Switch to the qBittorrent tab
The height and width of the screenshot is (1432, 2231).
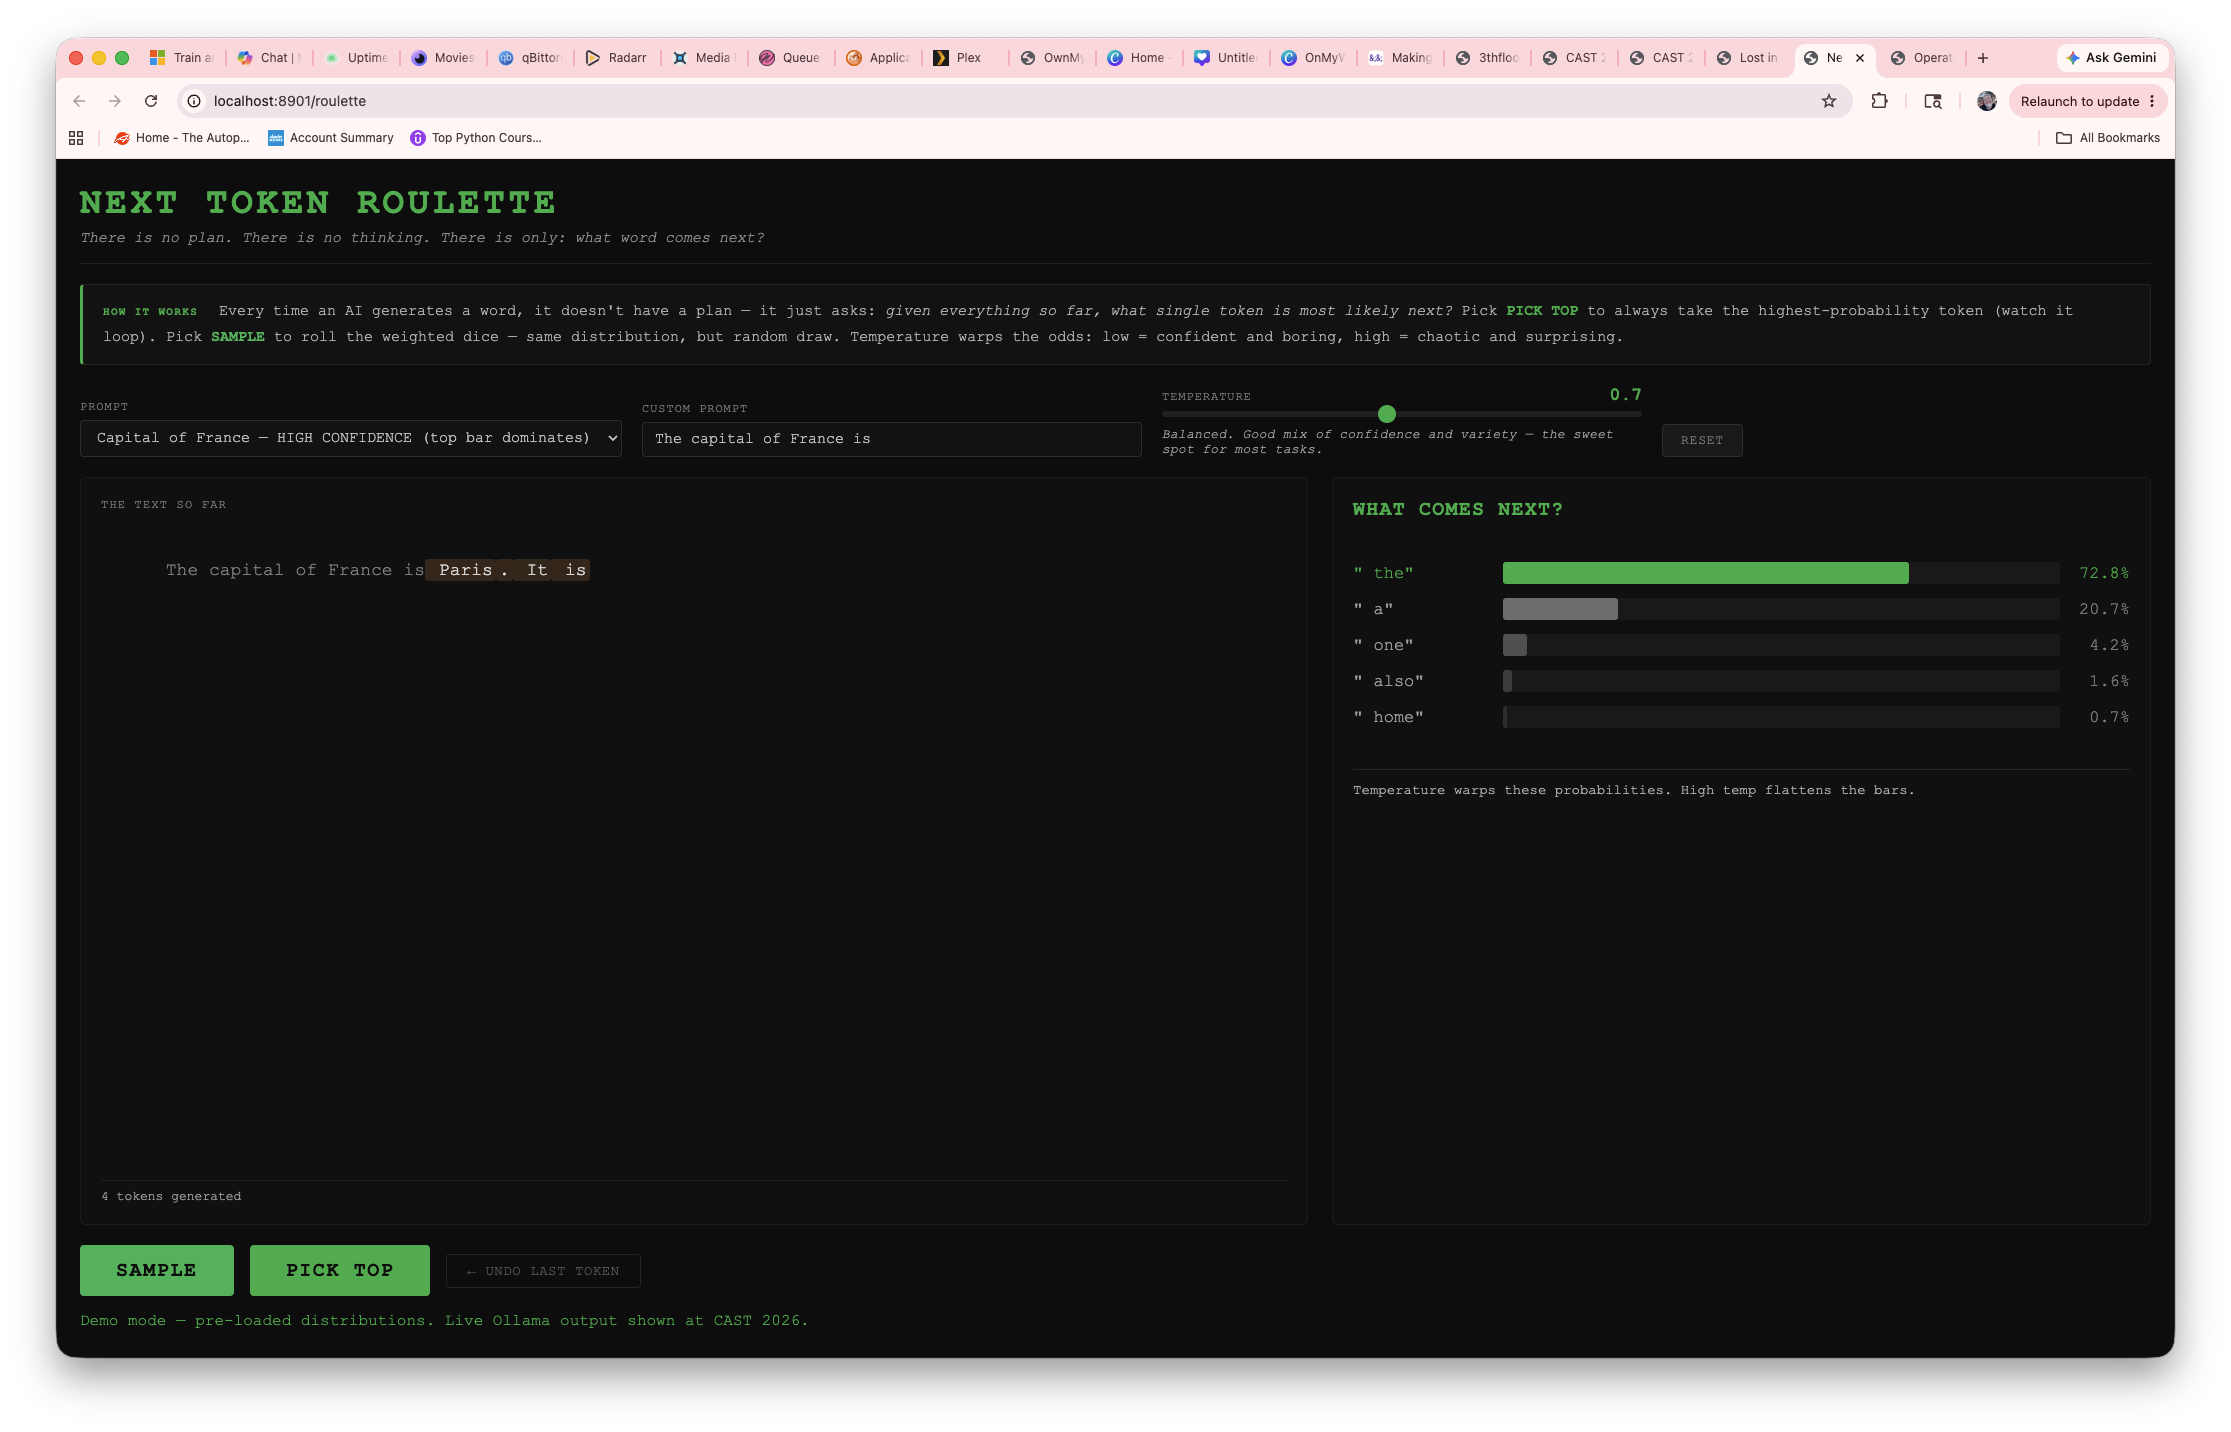[x=530, y=58]
